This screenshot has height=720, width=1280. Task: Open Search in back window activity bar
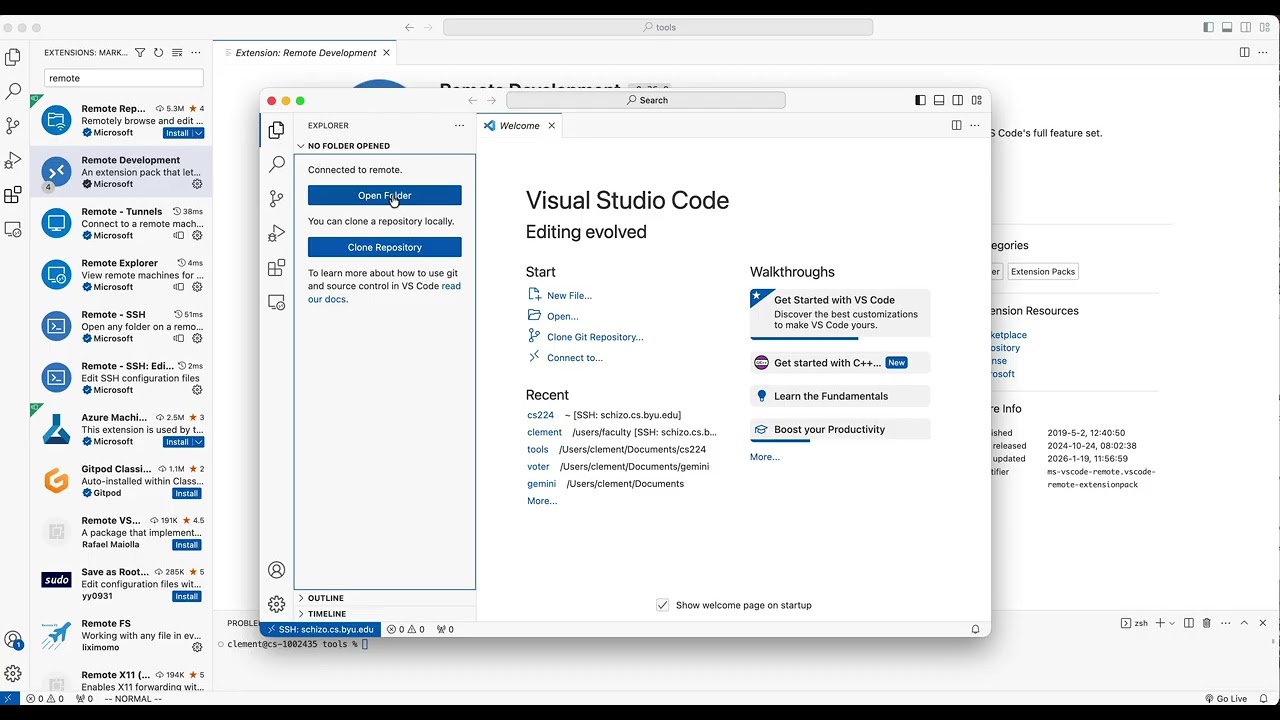tap(13, 91)
